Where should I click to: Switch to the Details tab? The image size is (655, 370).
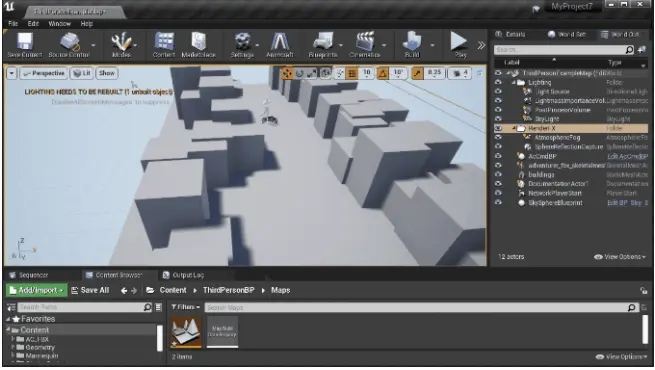point(510,35)
